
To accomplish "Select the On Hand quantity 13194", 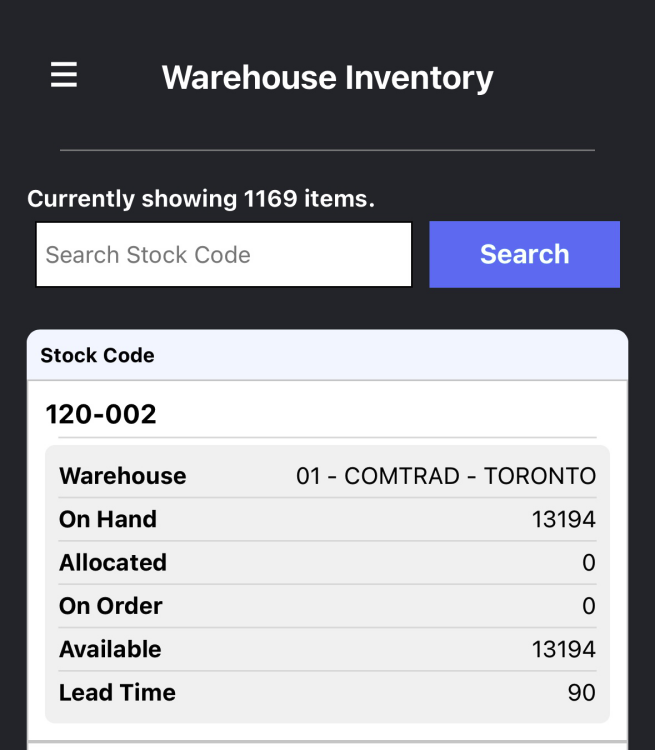I will 563,519.
